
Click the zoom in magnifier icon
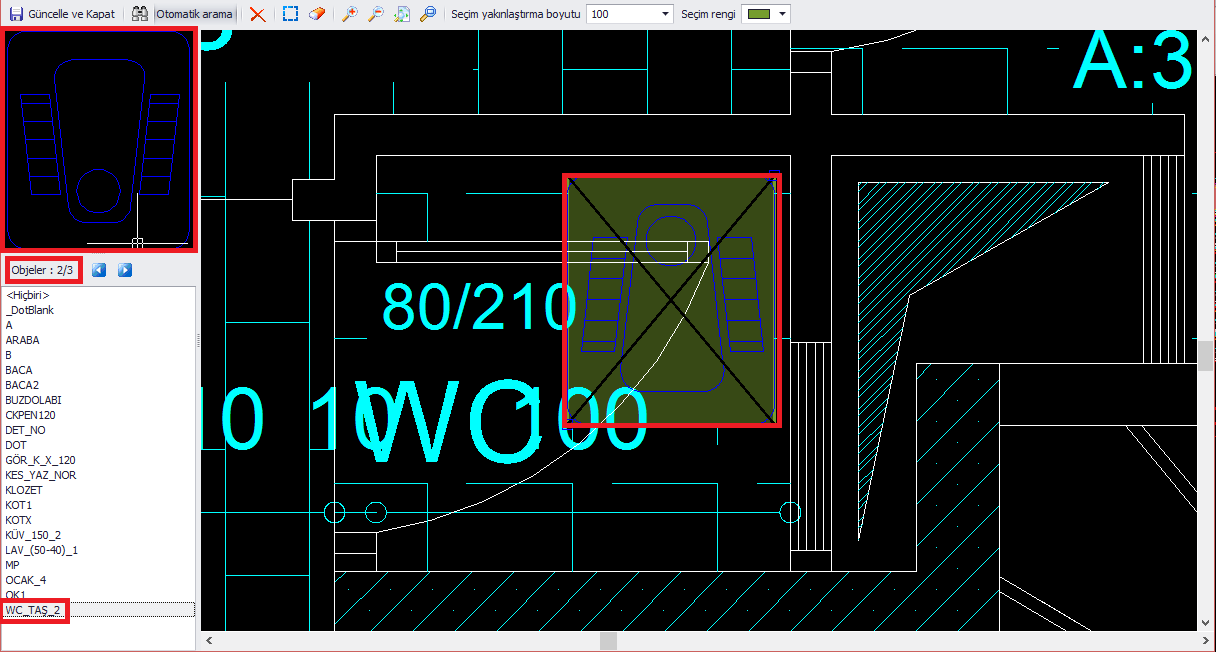tap(352, 14)
